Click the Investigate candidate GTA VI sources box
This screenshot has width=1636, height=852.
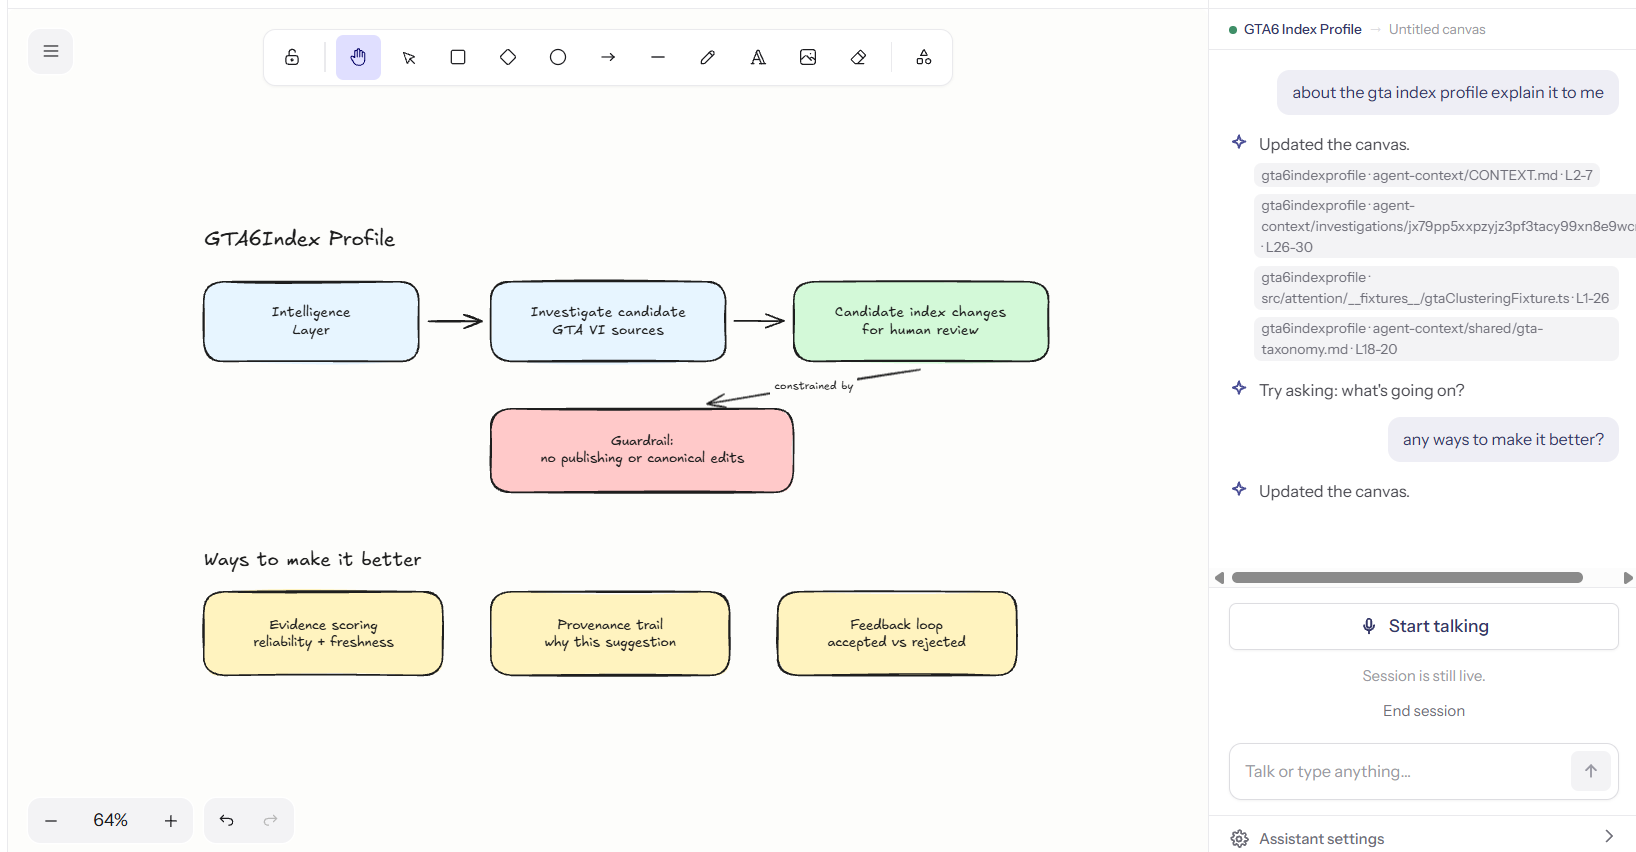[608, 321]
